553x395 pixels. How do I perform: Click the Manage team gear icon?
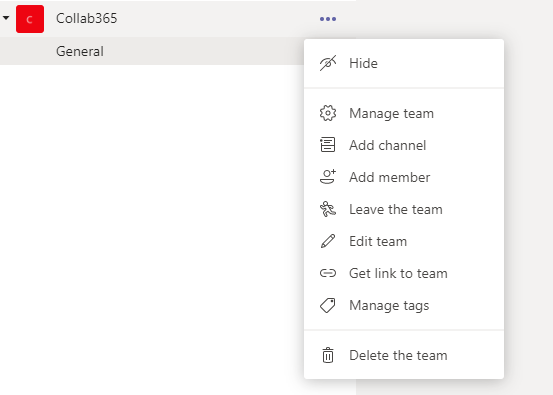click(x=328, y=113)
